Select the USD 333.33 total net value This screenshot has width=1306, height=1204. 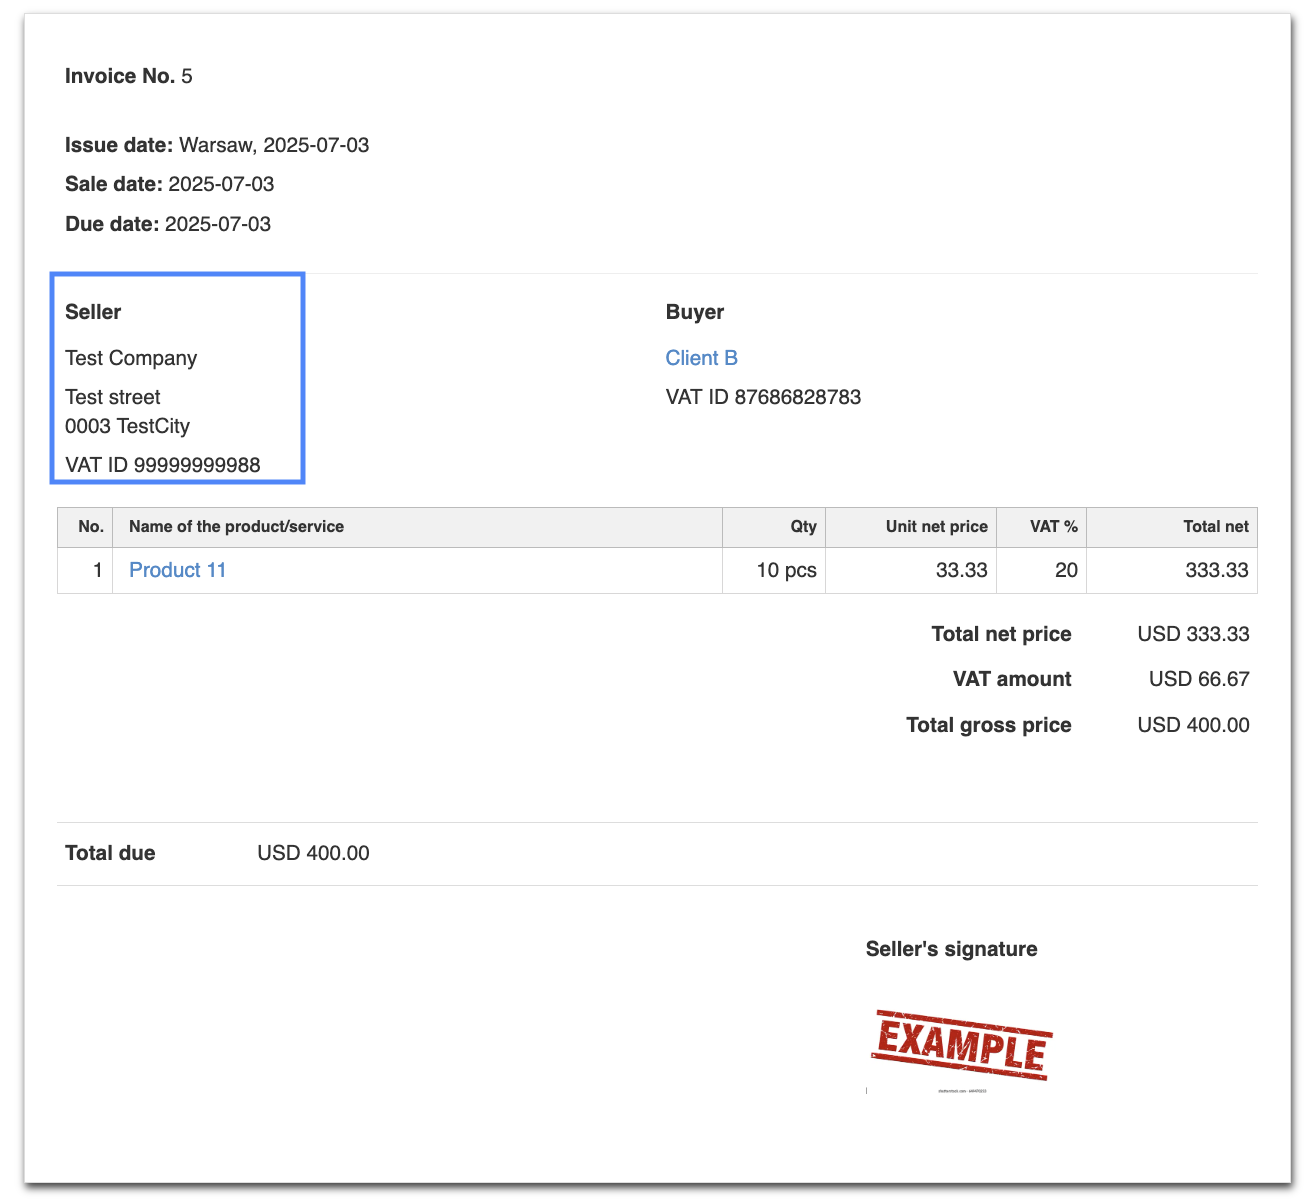pyautogui.click(x=1193, y=634)
